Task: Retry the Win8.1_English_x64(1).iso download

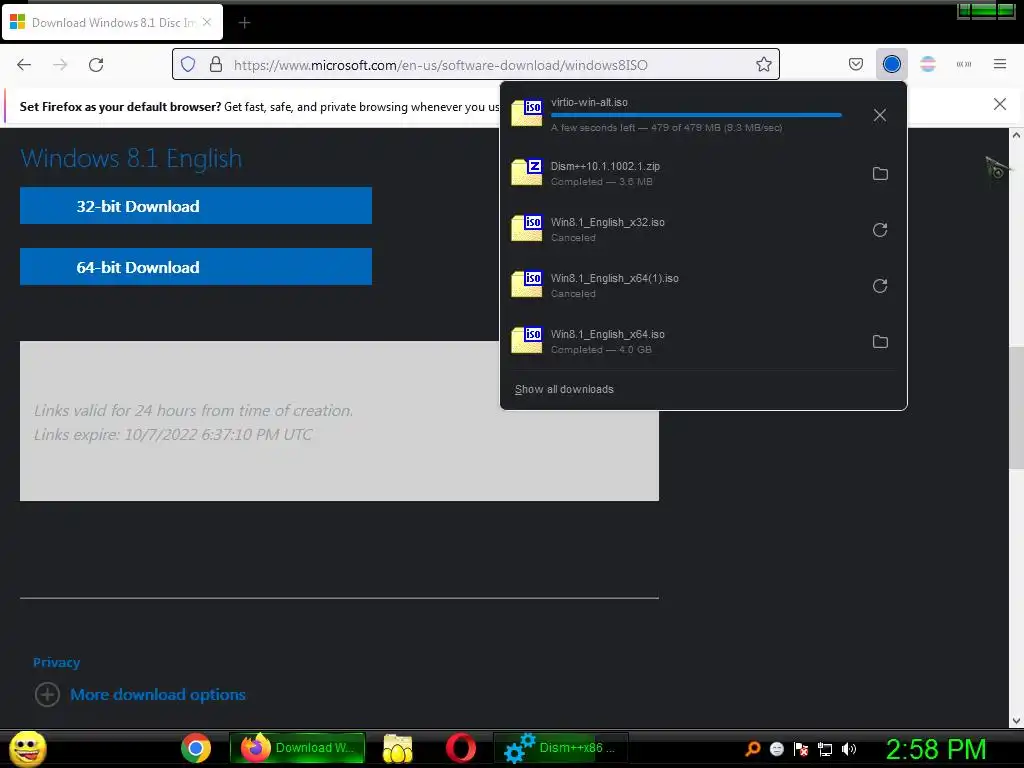Action: point(880,286)
